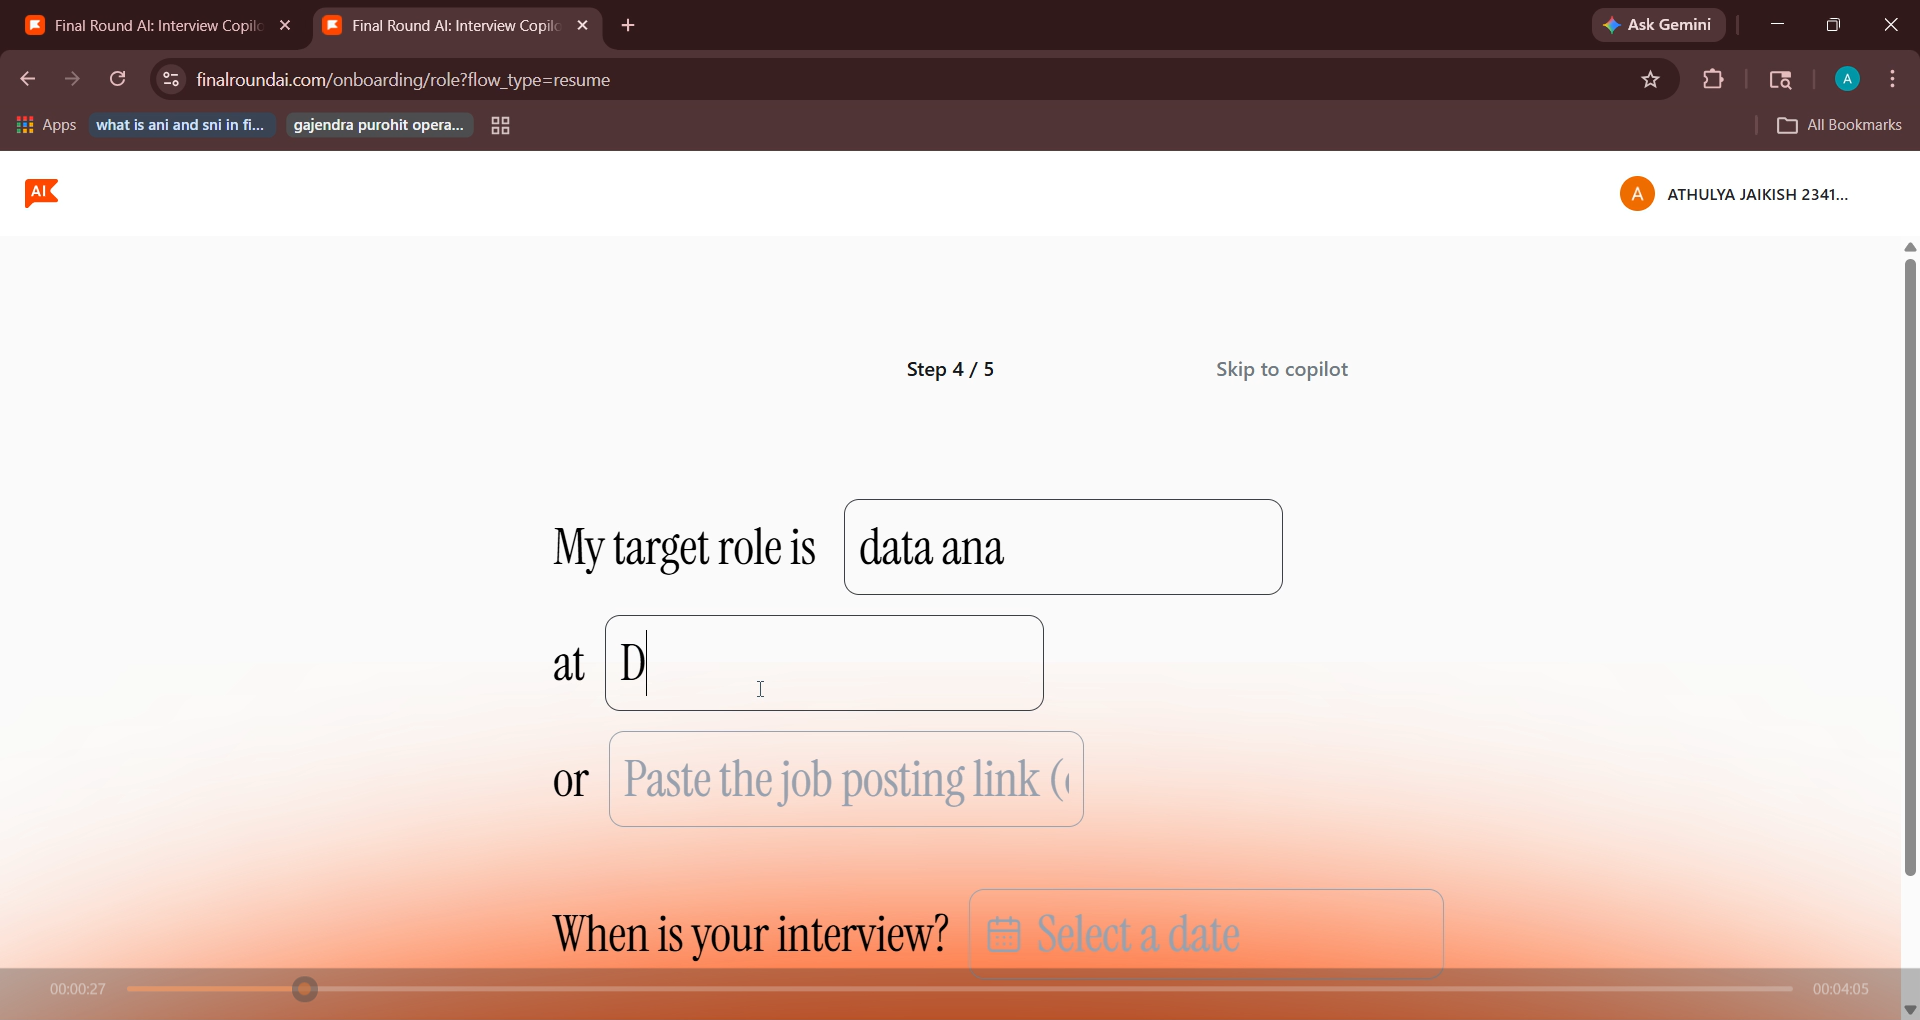Image resolution: width=1920 pixels, height=1020 pixels.
Task: Click the page vertical scrollbar thumb
Action: click(x=1910, y=567)
